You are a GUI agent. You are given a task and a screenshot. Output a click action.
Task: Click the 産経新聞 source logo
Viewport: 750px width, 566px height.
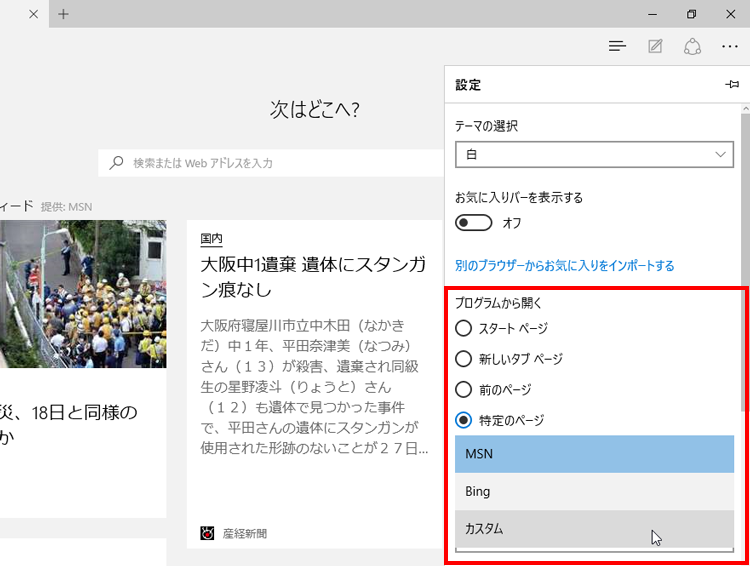[x=207, y=532]
